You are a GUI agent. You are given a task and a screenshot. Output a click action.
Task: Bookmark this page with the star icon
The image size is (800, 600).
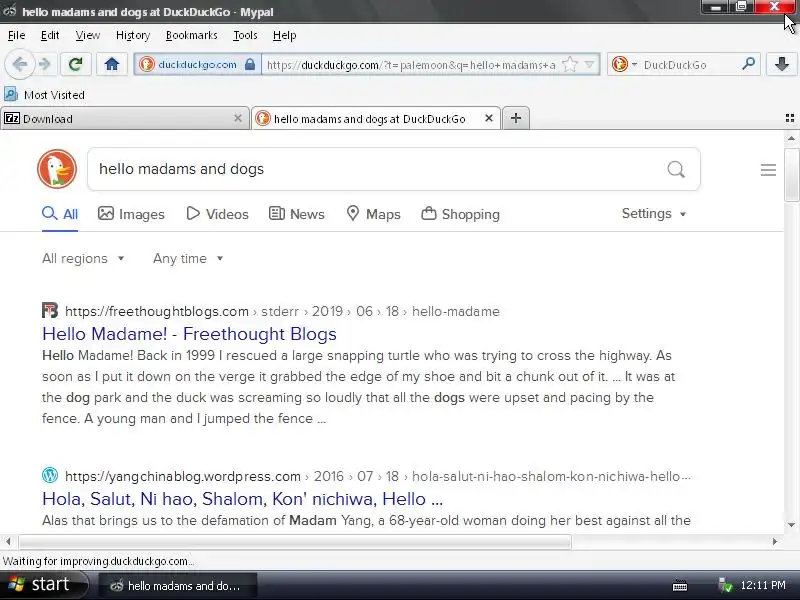coord(569,64)
